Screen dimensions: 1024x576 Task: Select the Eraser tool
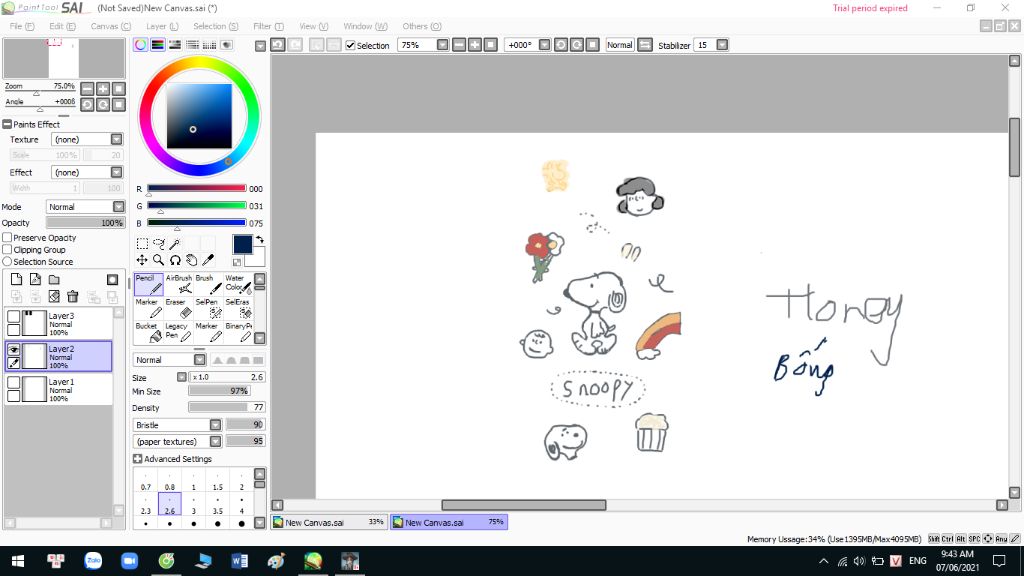(178, 308)
